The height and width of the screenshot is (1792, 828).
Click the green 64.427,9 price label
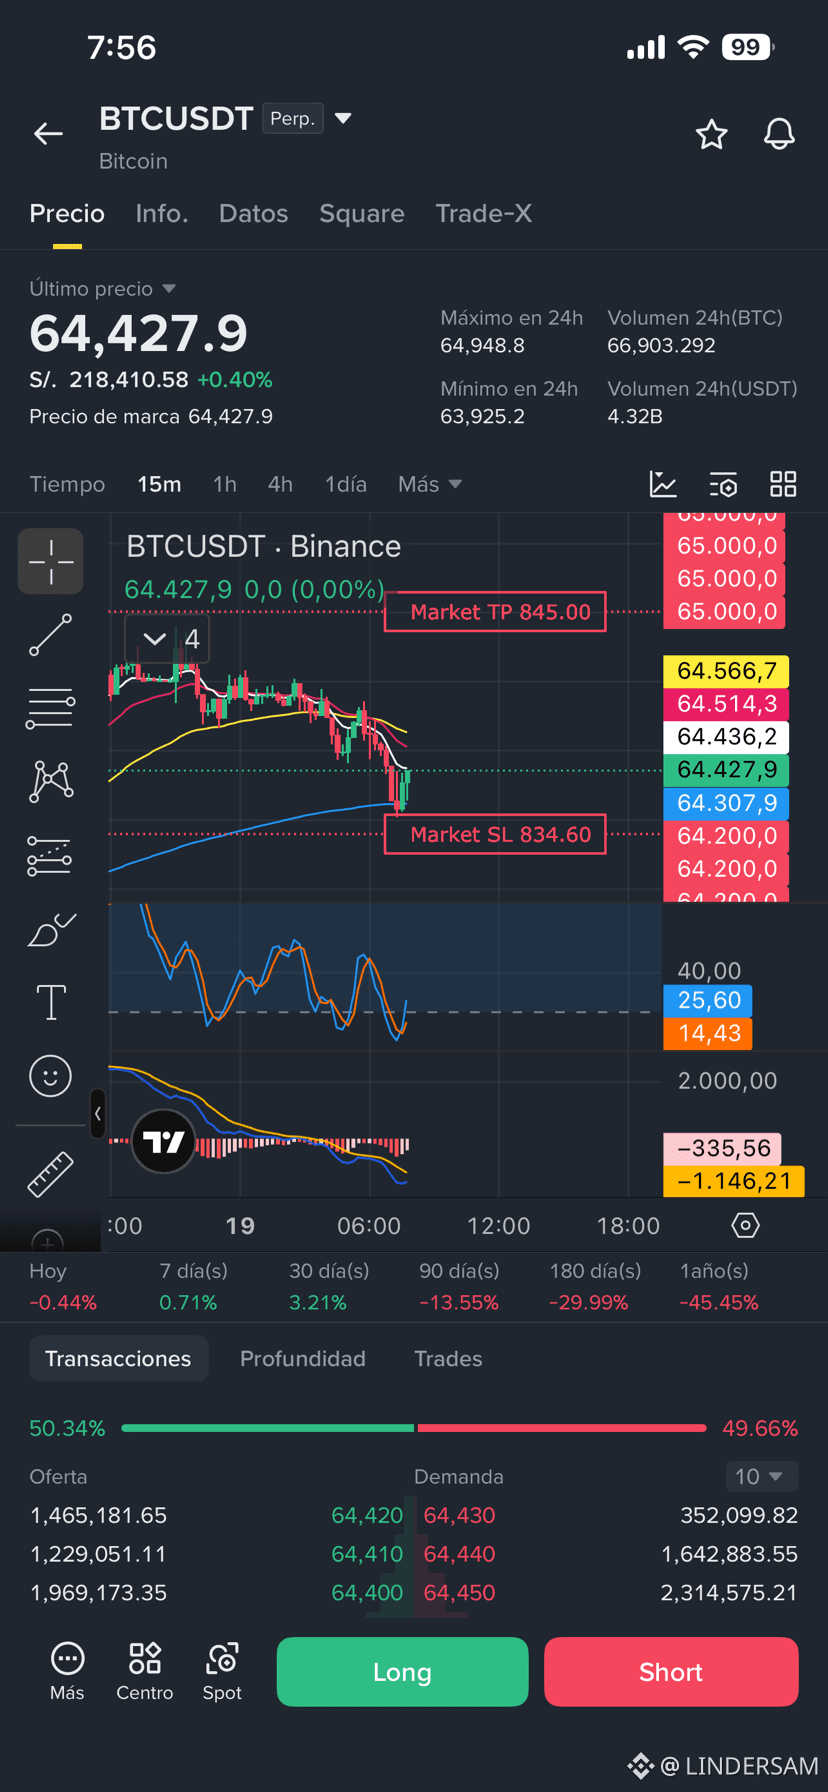point(726,770)
